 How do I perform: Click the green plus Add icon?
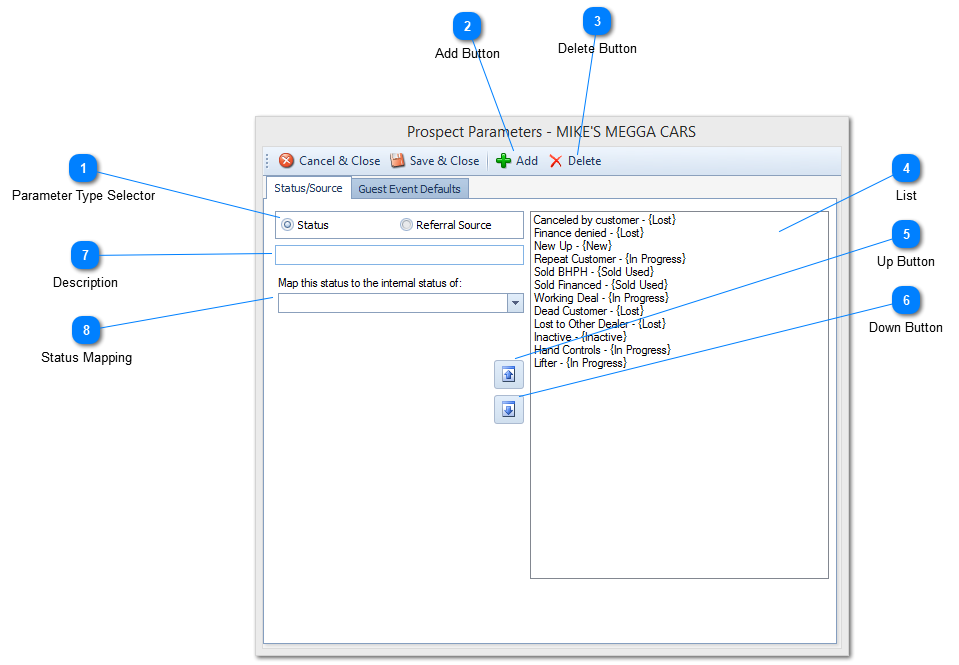point(503,161)
